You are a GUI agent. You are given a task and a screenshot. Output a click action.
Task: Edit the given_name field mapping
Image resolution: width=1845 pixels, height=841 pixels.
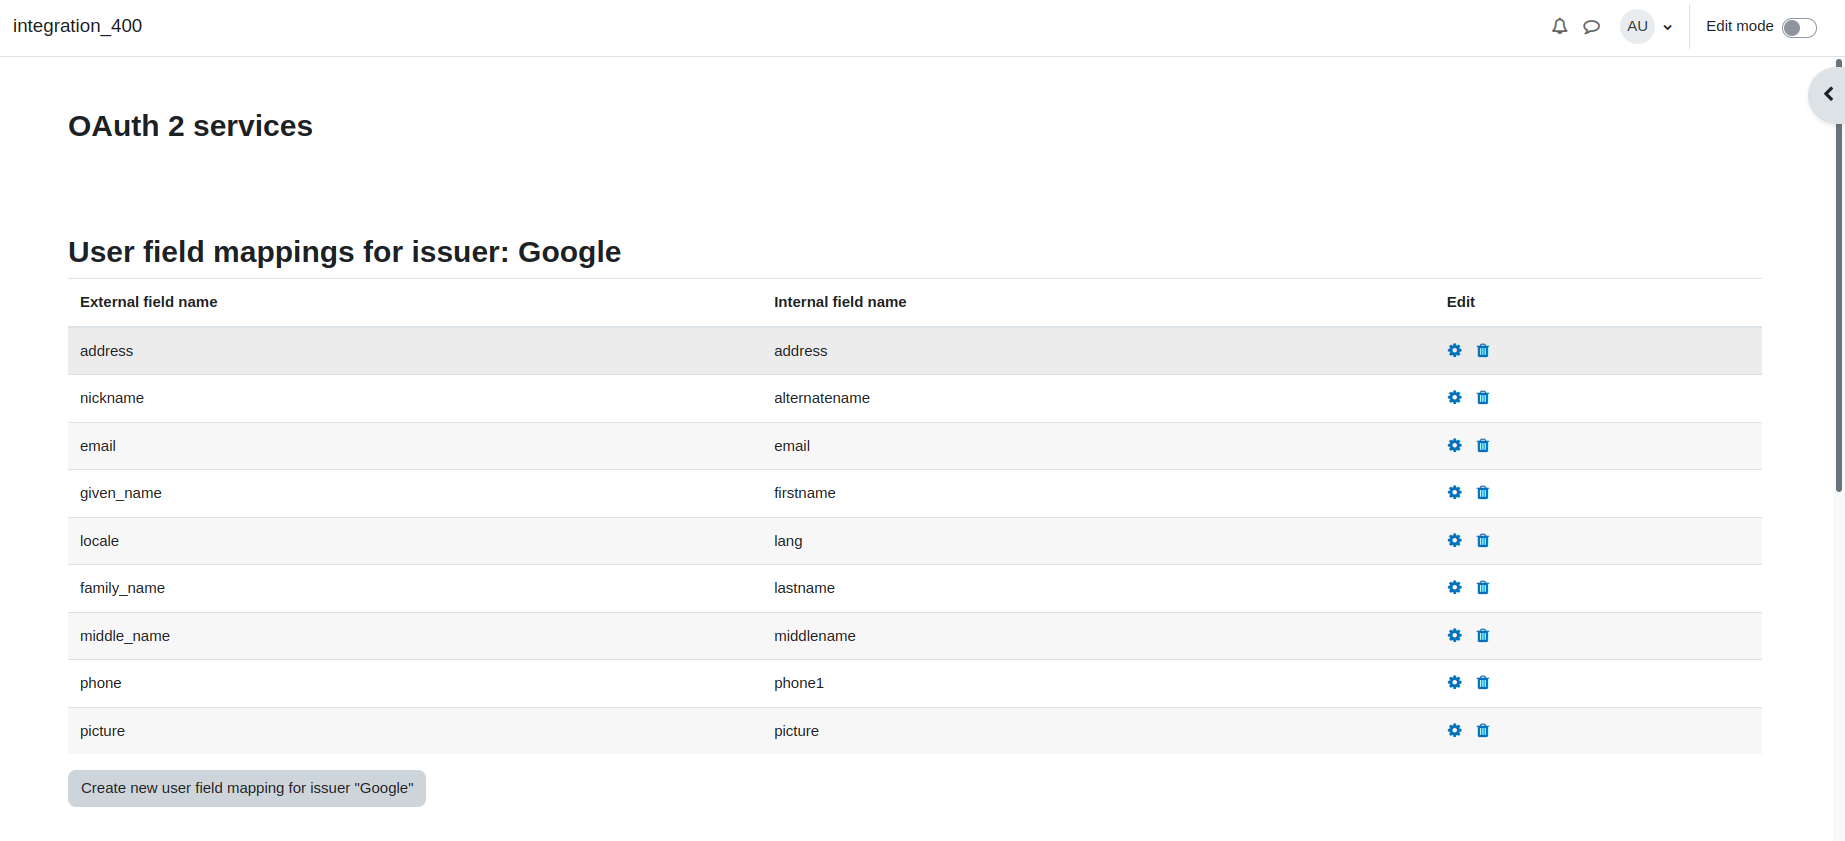[1454, 492]
